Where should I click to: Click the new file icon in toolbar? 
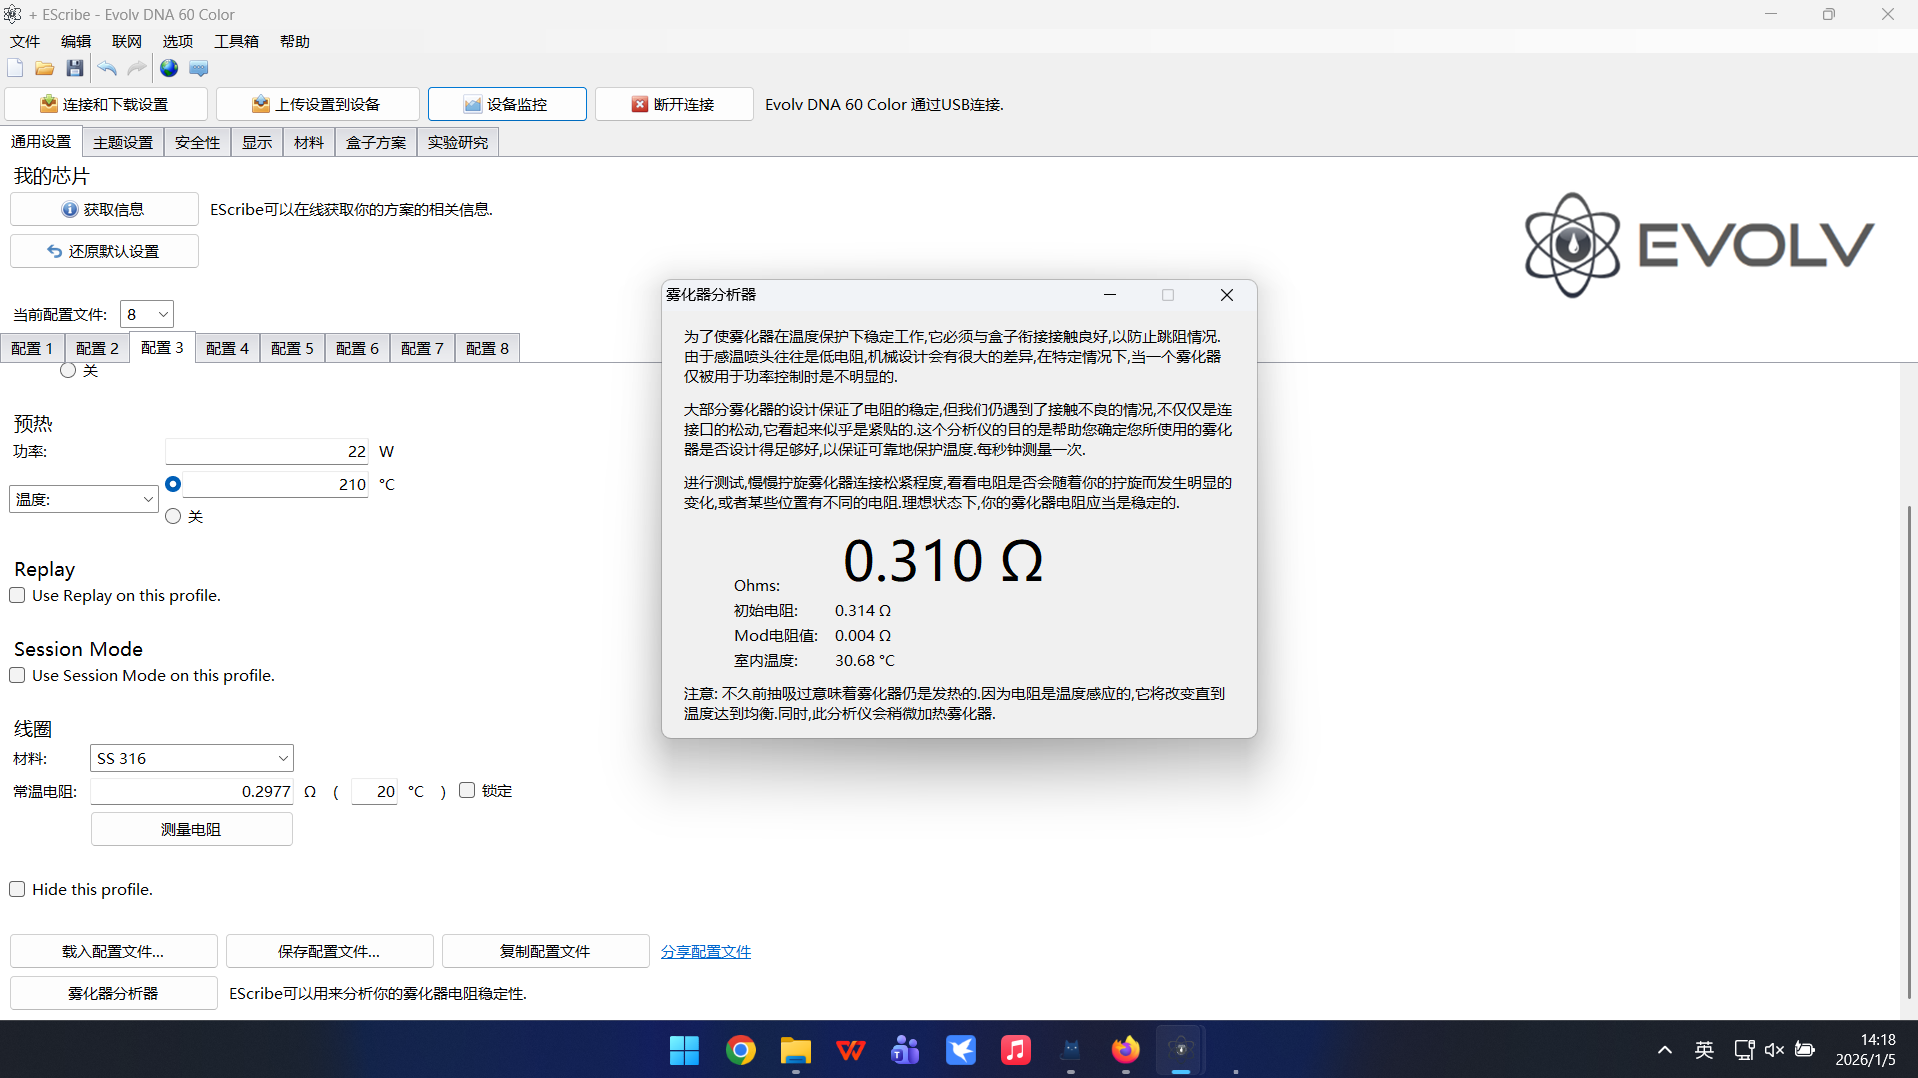coord(15,68)
